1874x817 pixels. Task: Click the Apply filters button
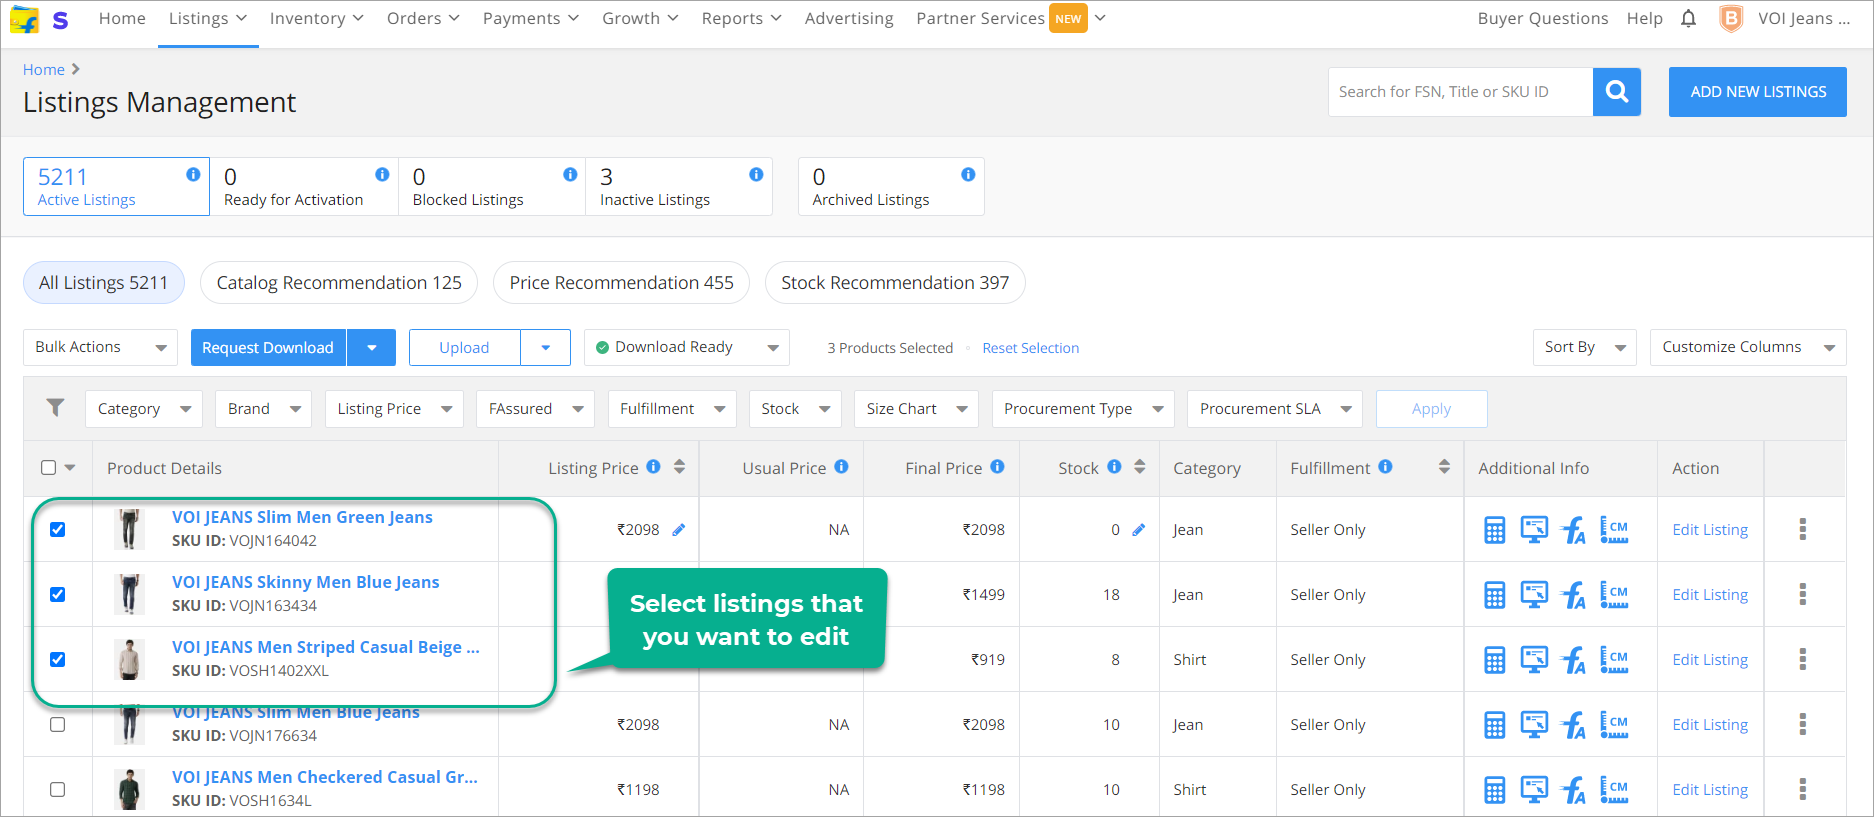point(1431,409)
